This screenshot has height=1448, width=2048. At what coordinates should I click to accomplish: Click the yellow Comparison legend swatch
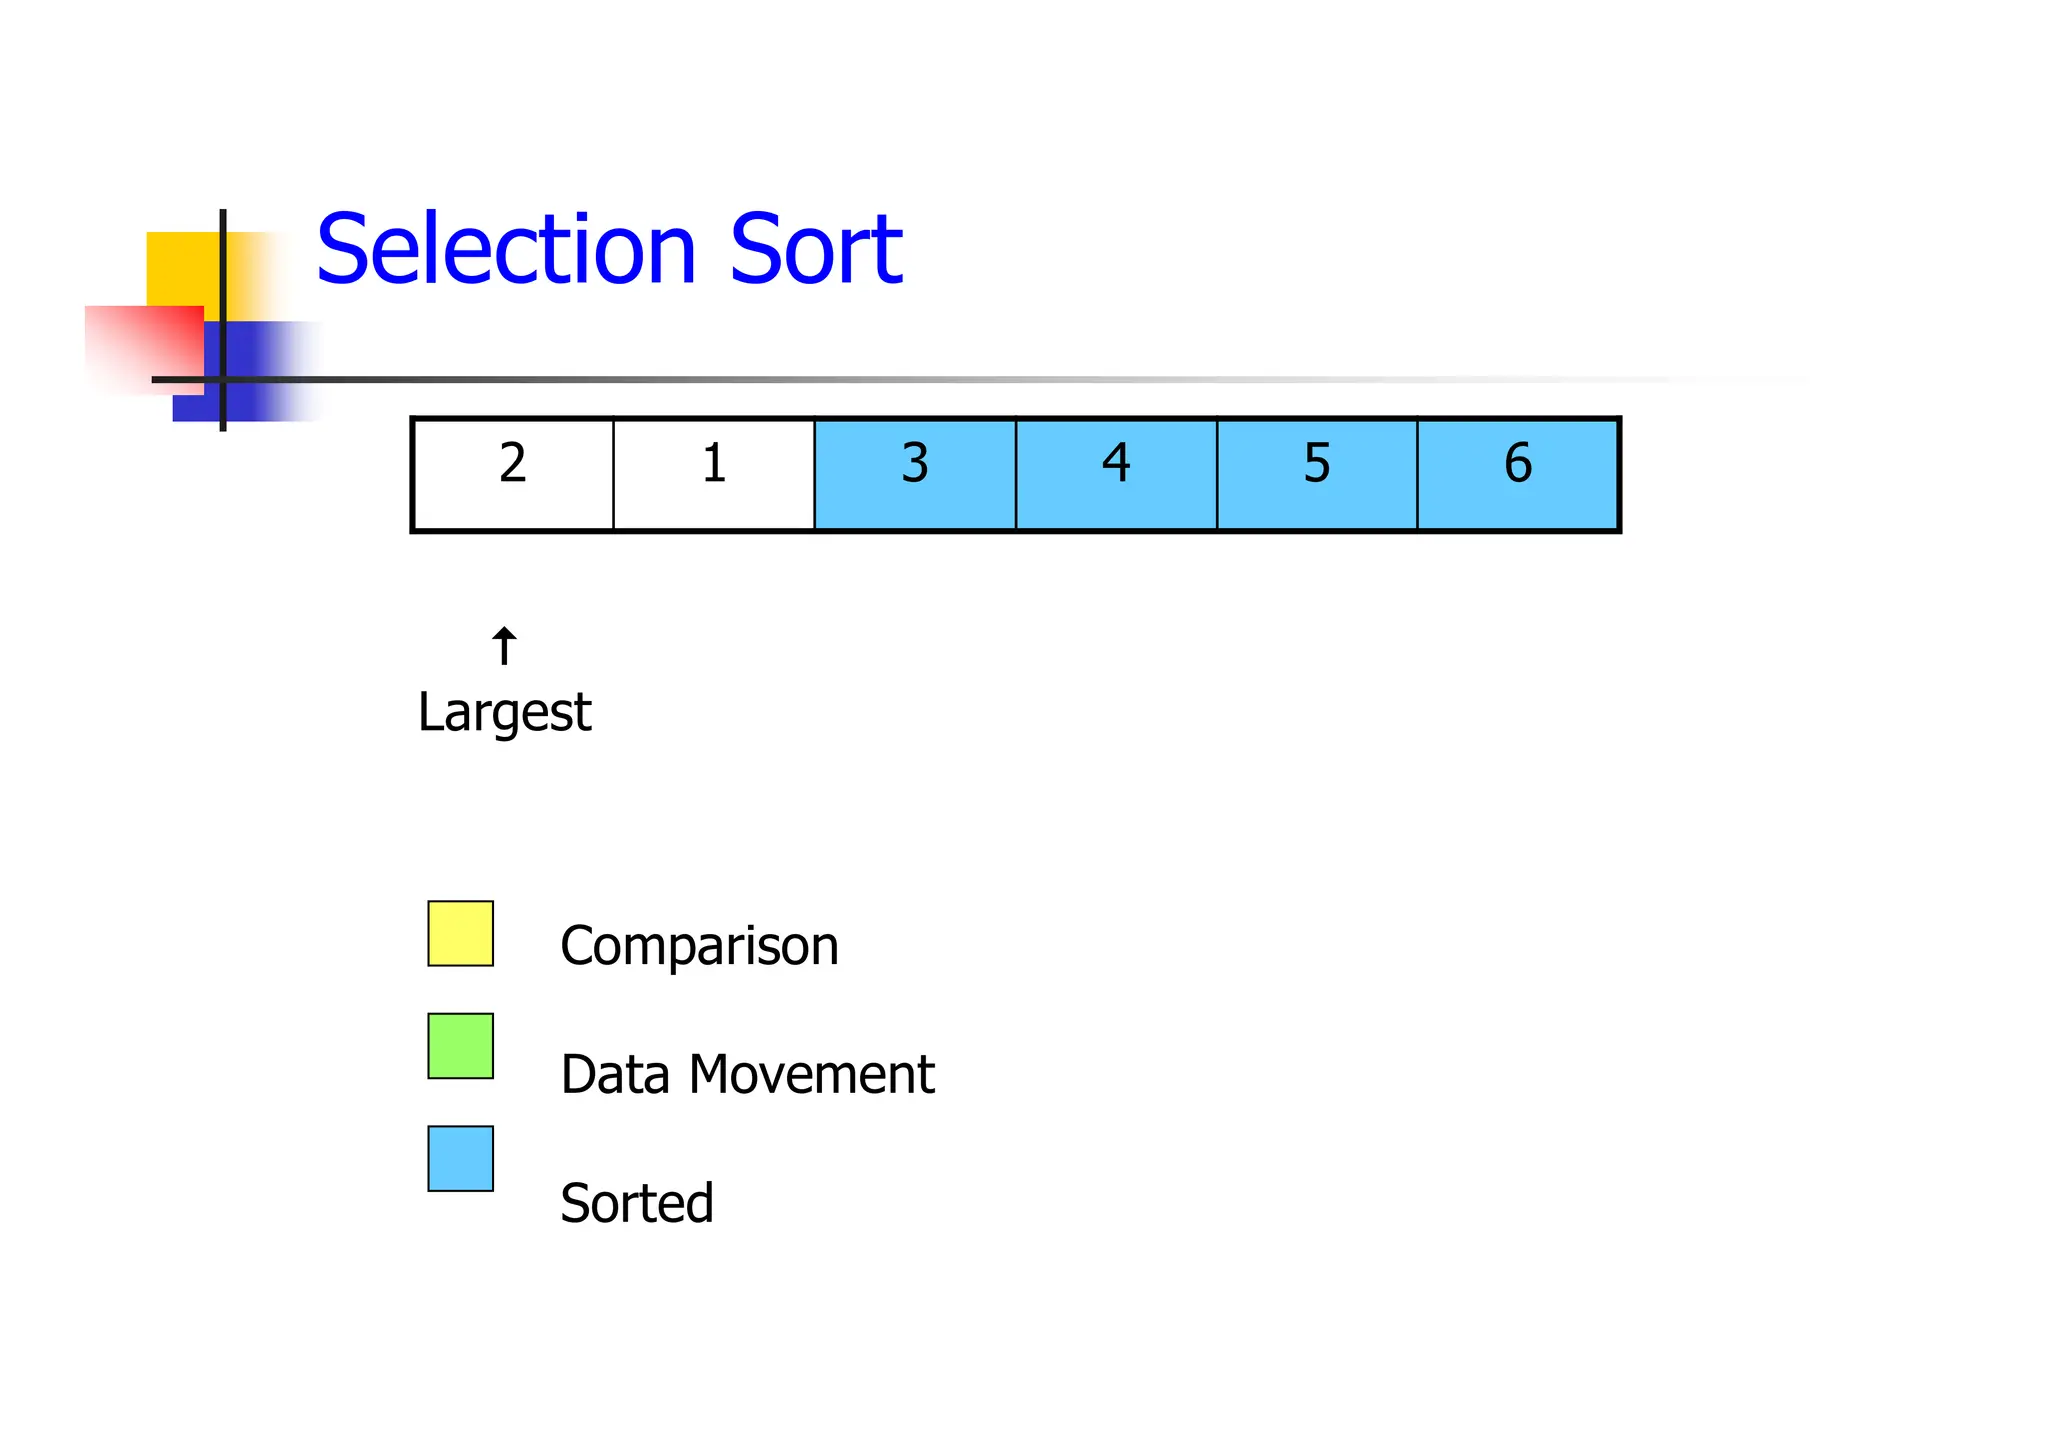click(x=460, y=933)
